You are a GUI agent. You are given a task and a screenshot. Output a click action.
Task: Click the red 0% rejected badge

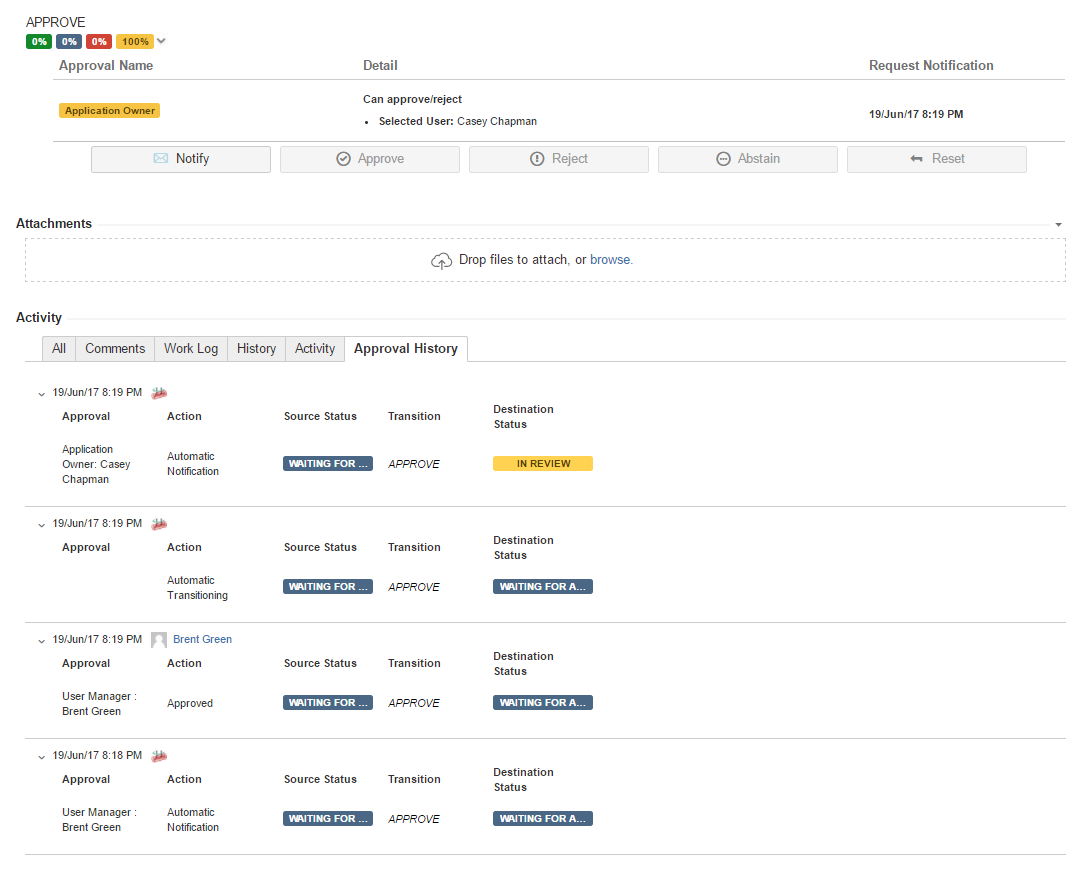click(x=98, y=42)
